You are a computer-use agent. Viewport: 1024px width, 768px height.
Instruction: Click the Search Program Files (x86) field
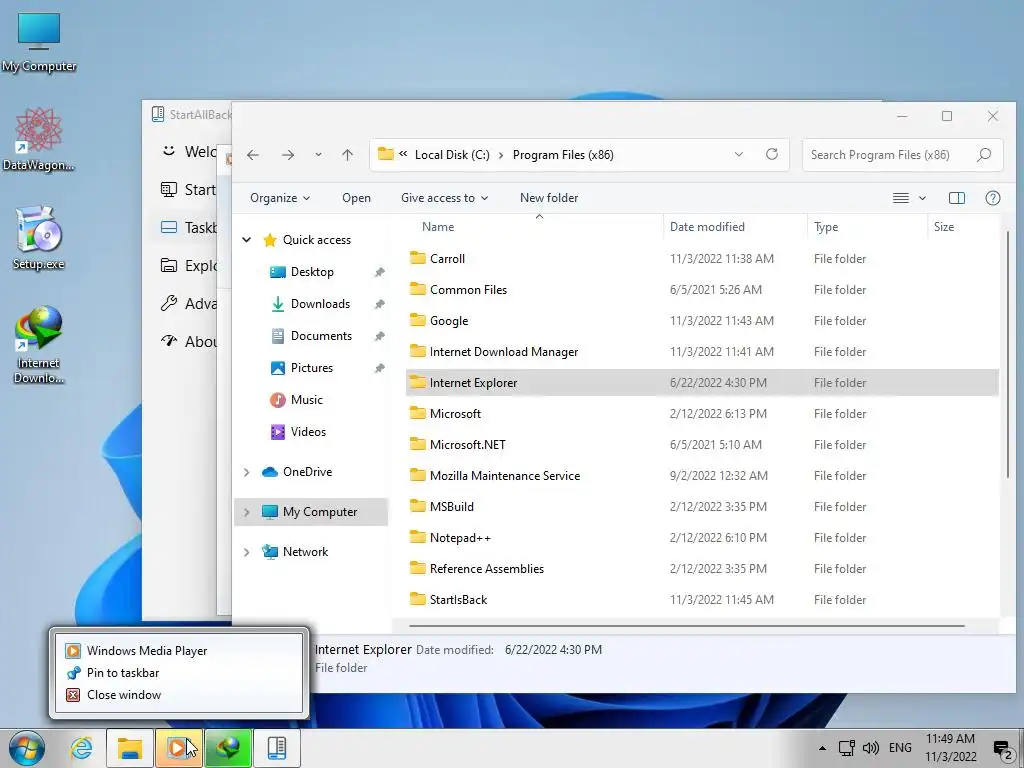[903, 155]
